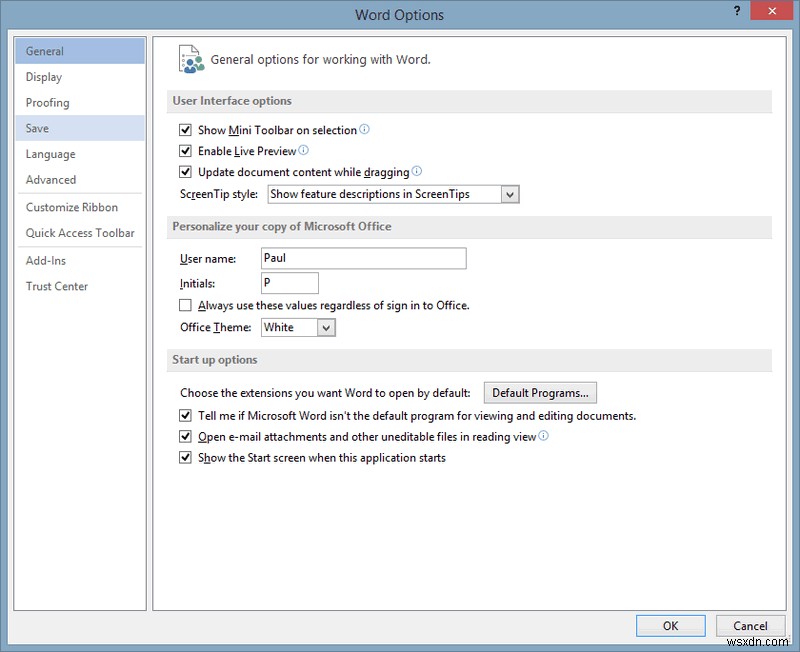The height and width of the screenshot is (652, 800).
Task: Click the Mini Toolbar info icon
Action: (x=364, y=129)
